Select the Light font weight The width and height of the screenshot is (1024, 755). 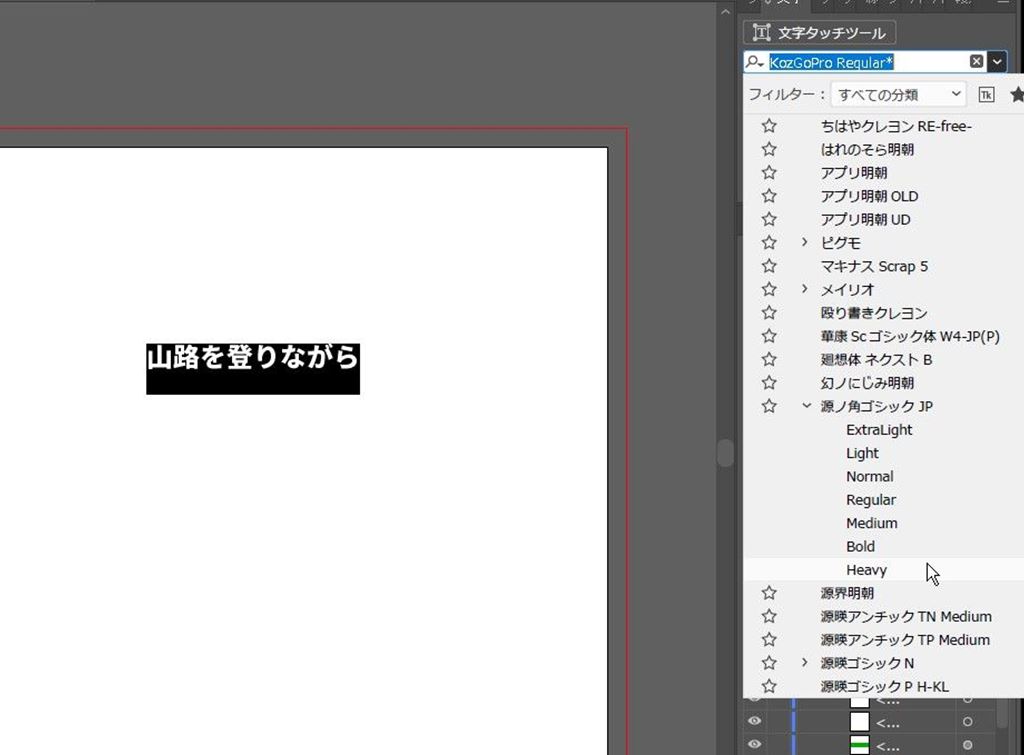coord(862,453)
